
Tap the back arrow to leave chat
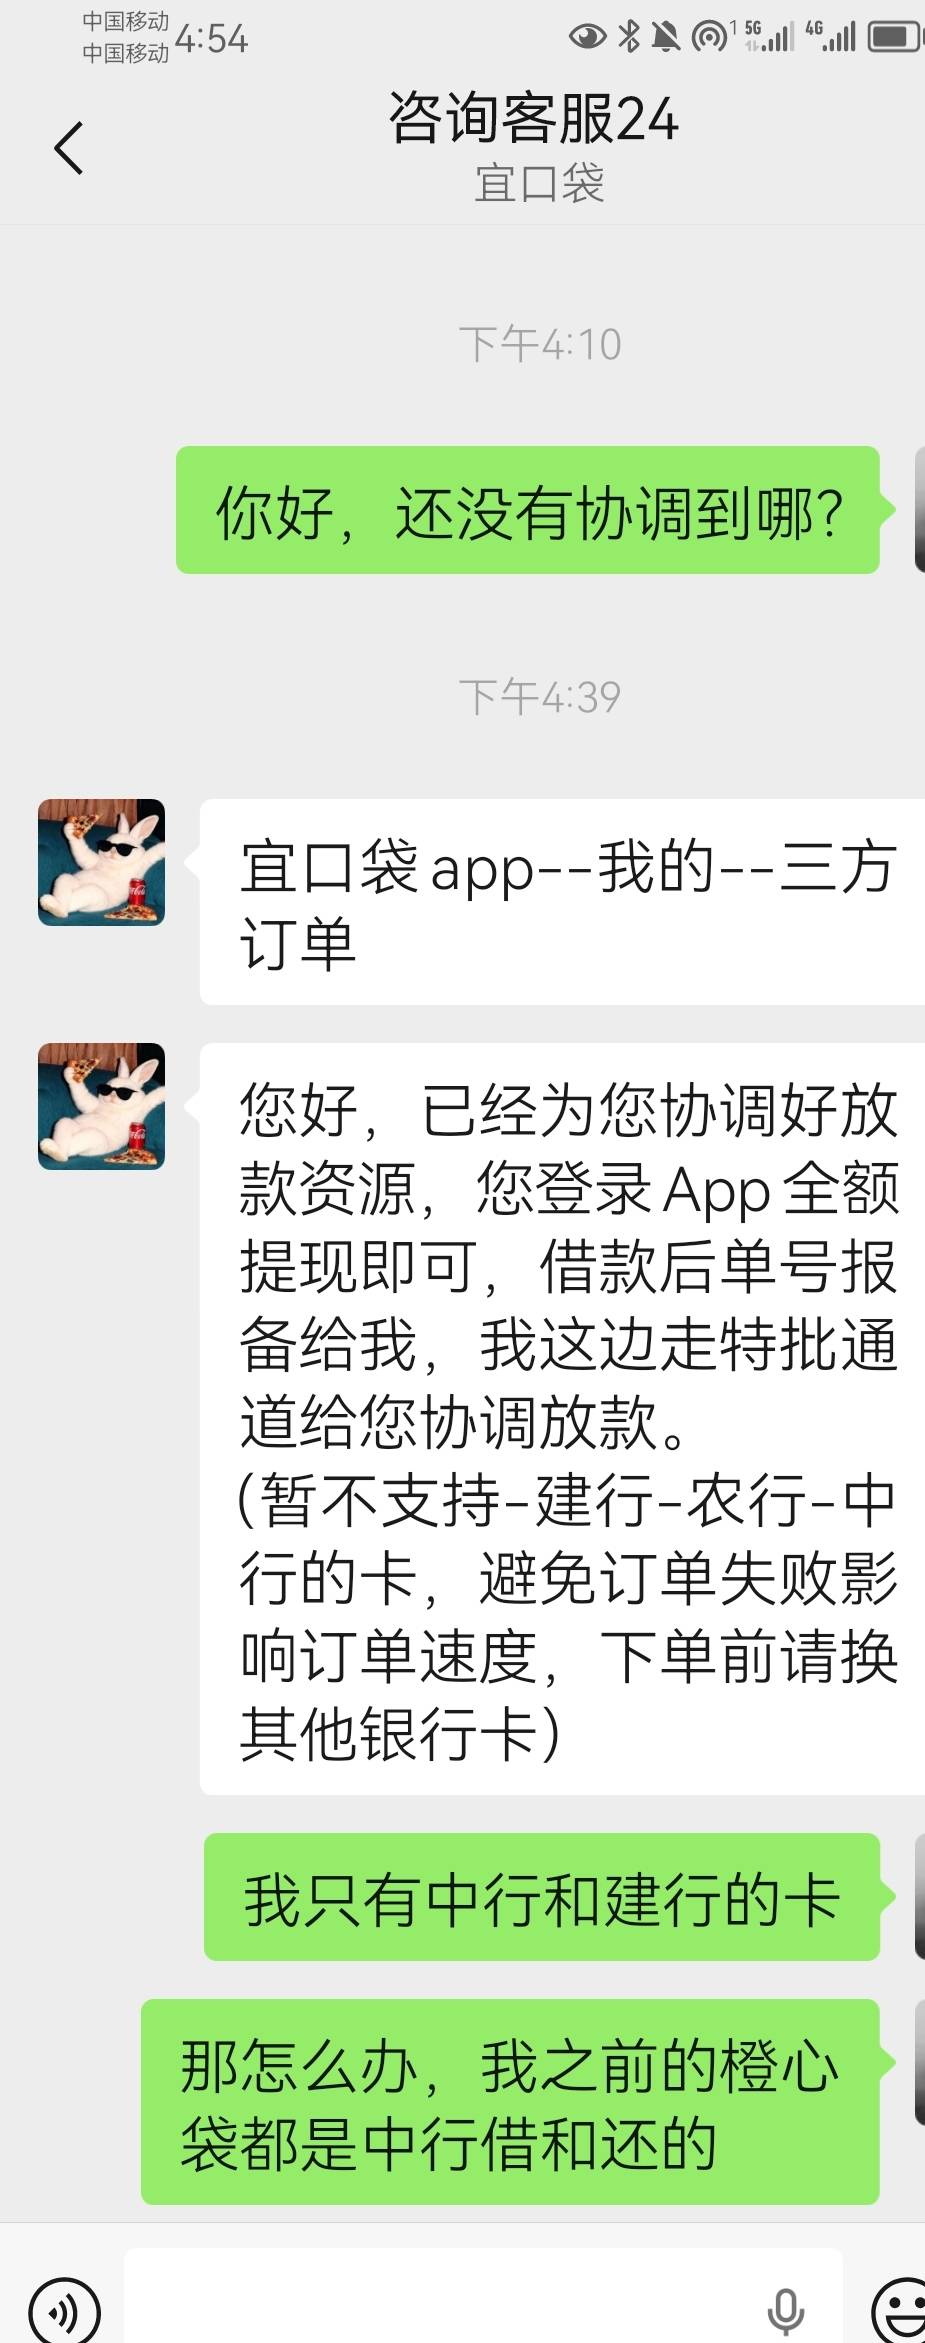click(x=68, y=148)
